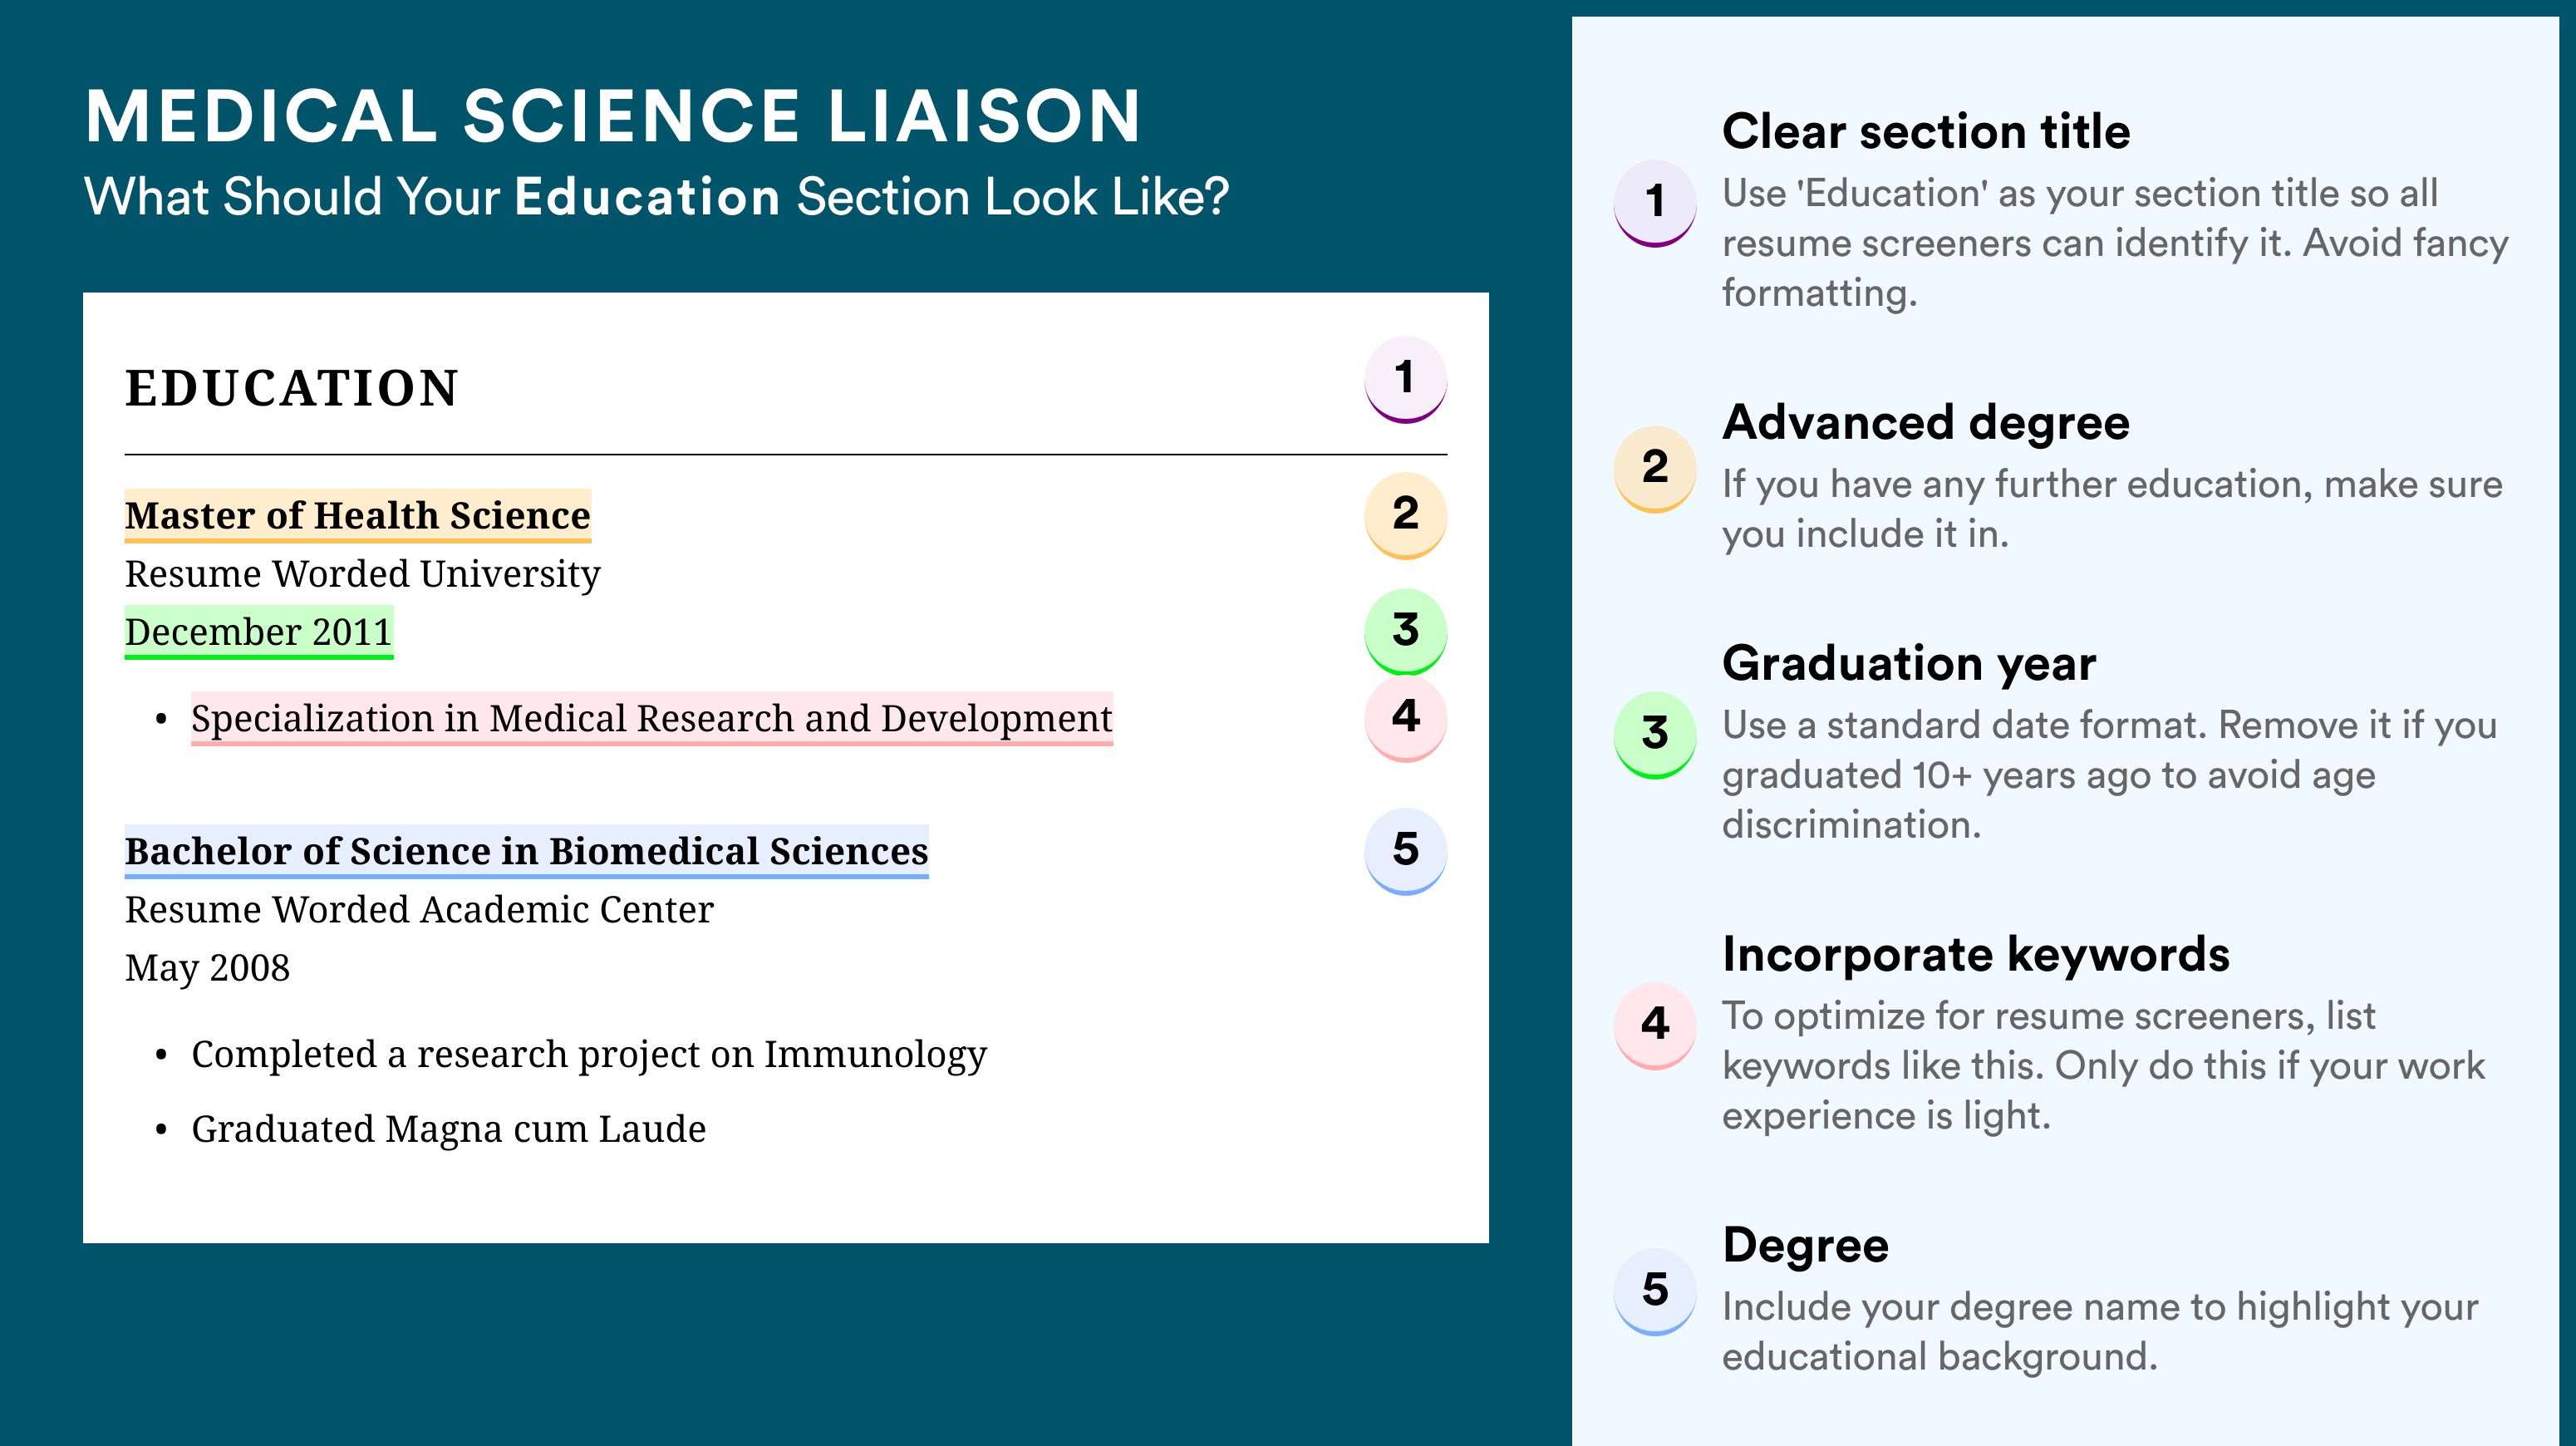Click the Clear section title heading

pos(1926,132)
